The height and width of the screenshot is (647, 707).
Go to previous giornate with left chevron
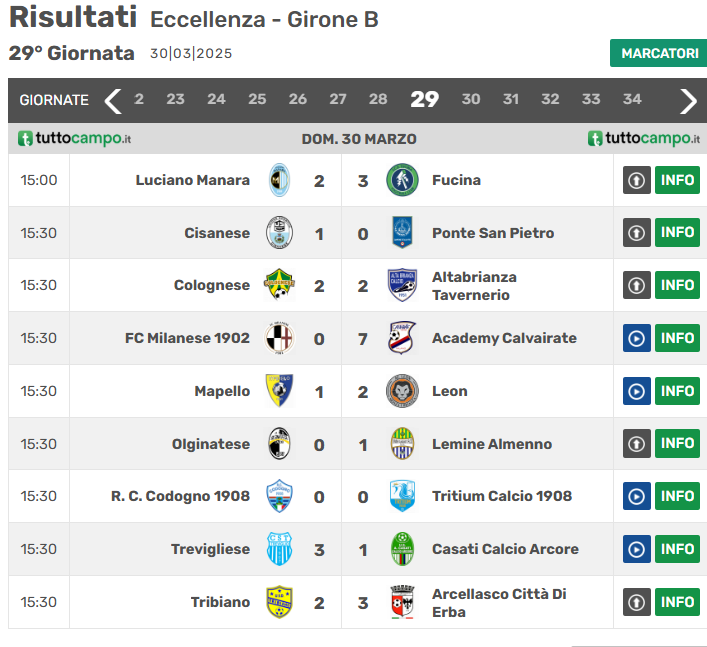[113, 100]
